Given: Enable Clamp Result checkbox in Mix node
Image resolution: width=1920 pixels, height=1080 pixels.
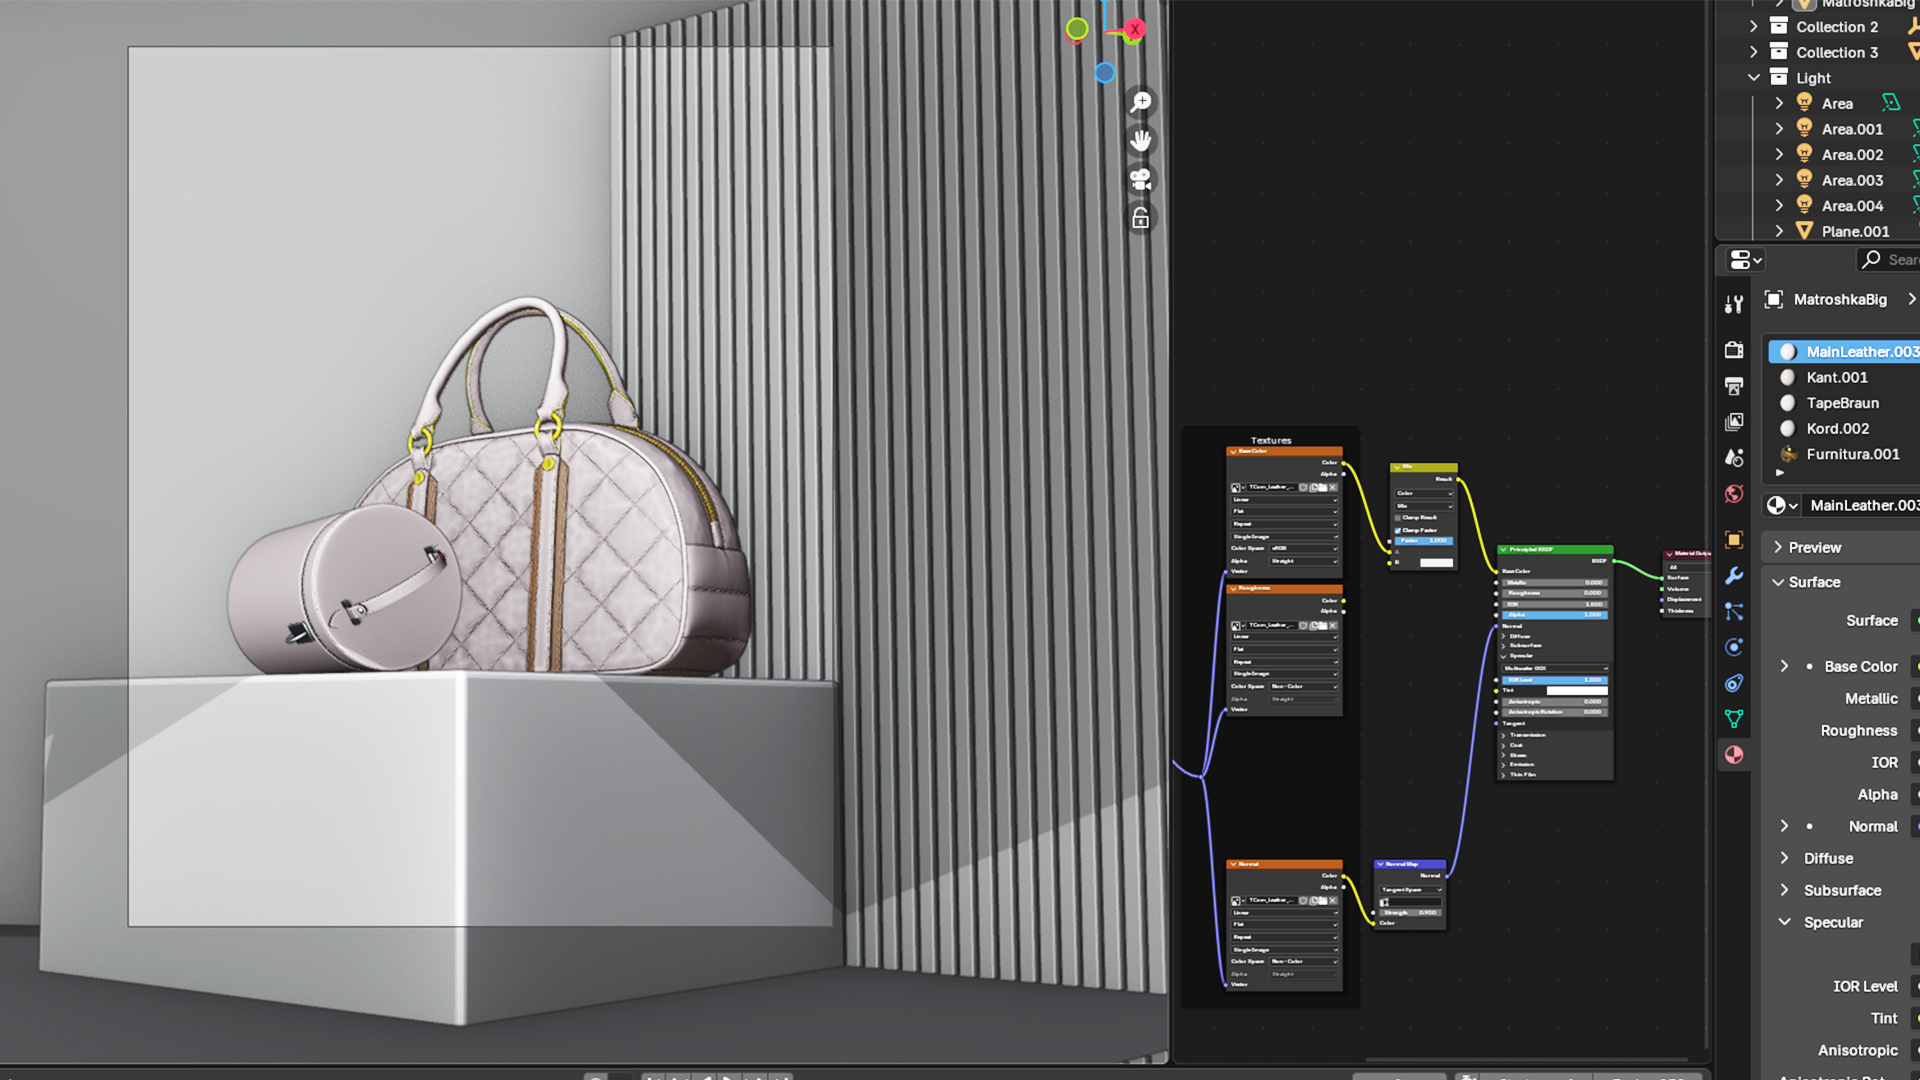Looking at the screenshot, I should point(1398,518).
